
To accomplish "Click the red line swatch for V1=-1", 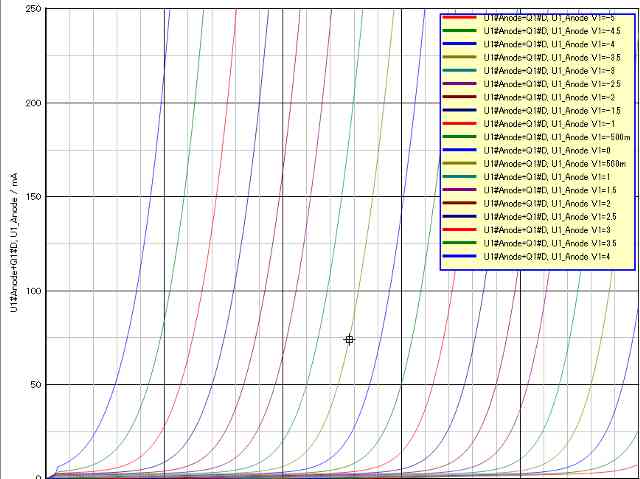I will (460, 123).
